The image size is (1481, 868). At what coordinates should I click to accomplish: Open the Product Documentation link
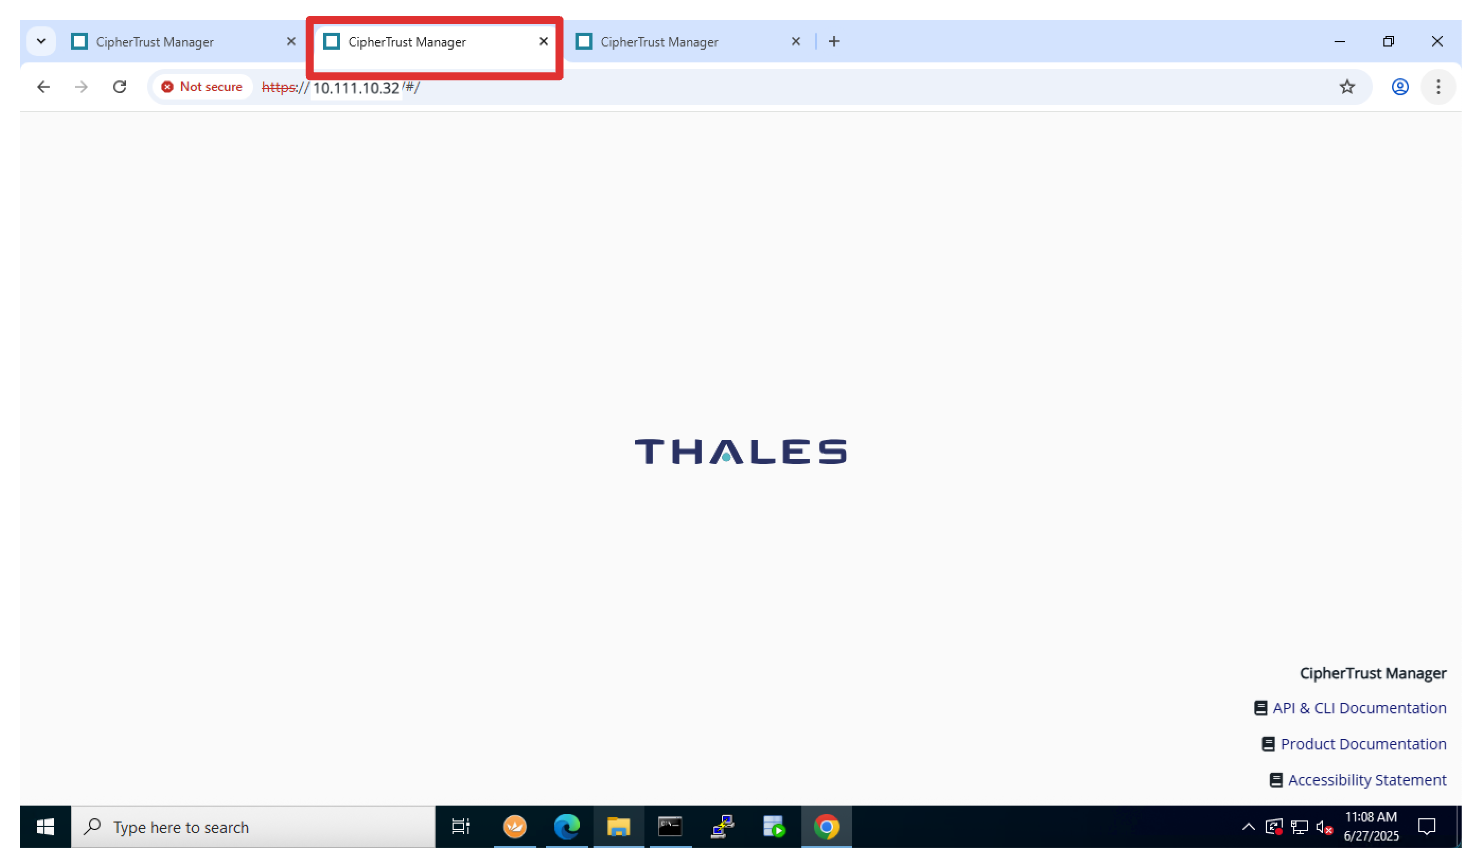(1362, 744)
